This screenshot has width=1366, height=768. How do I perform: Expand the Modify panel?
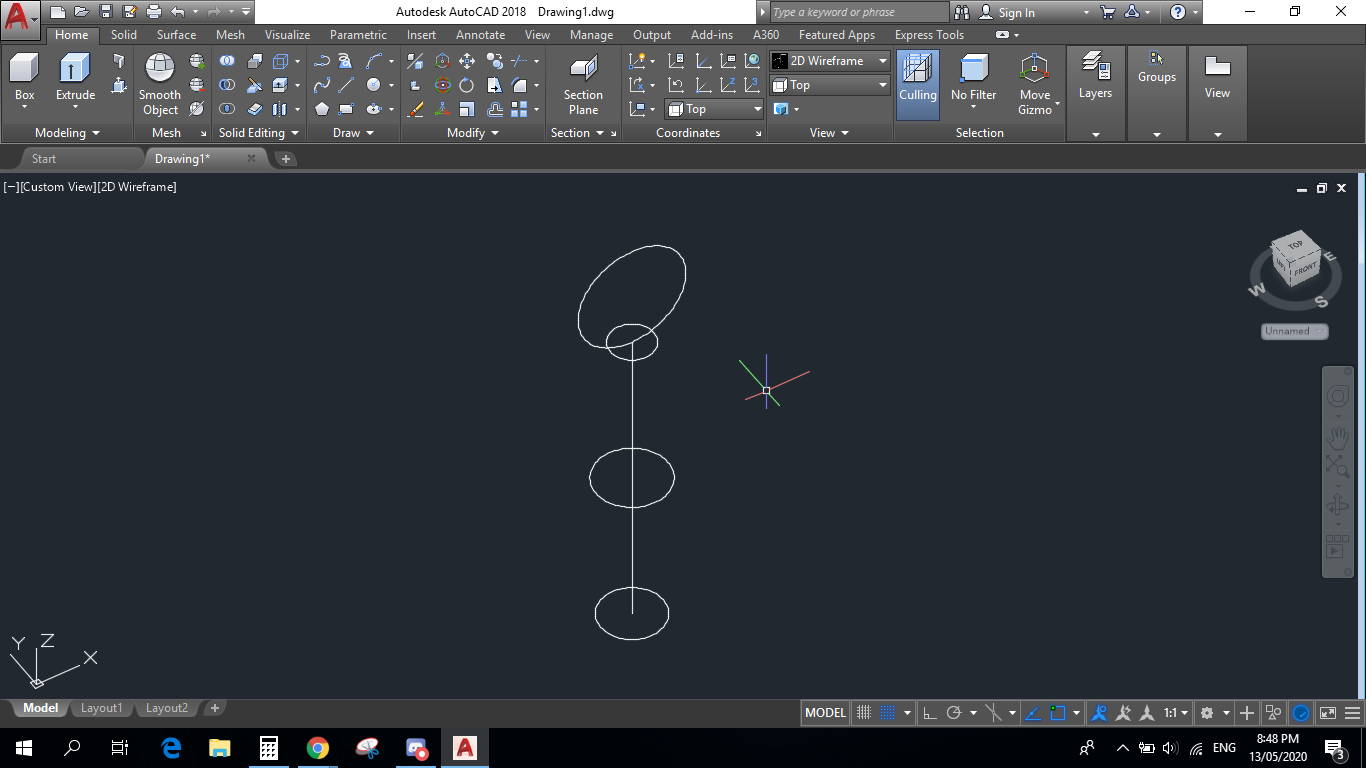[x=473, y=133]
